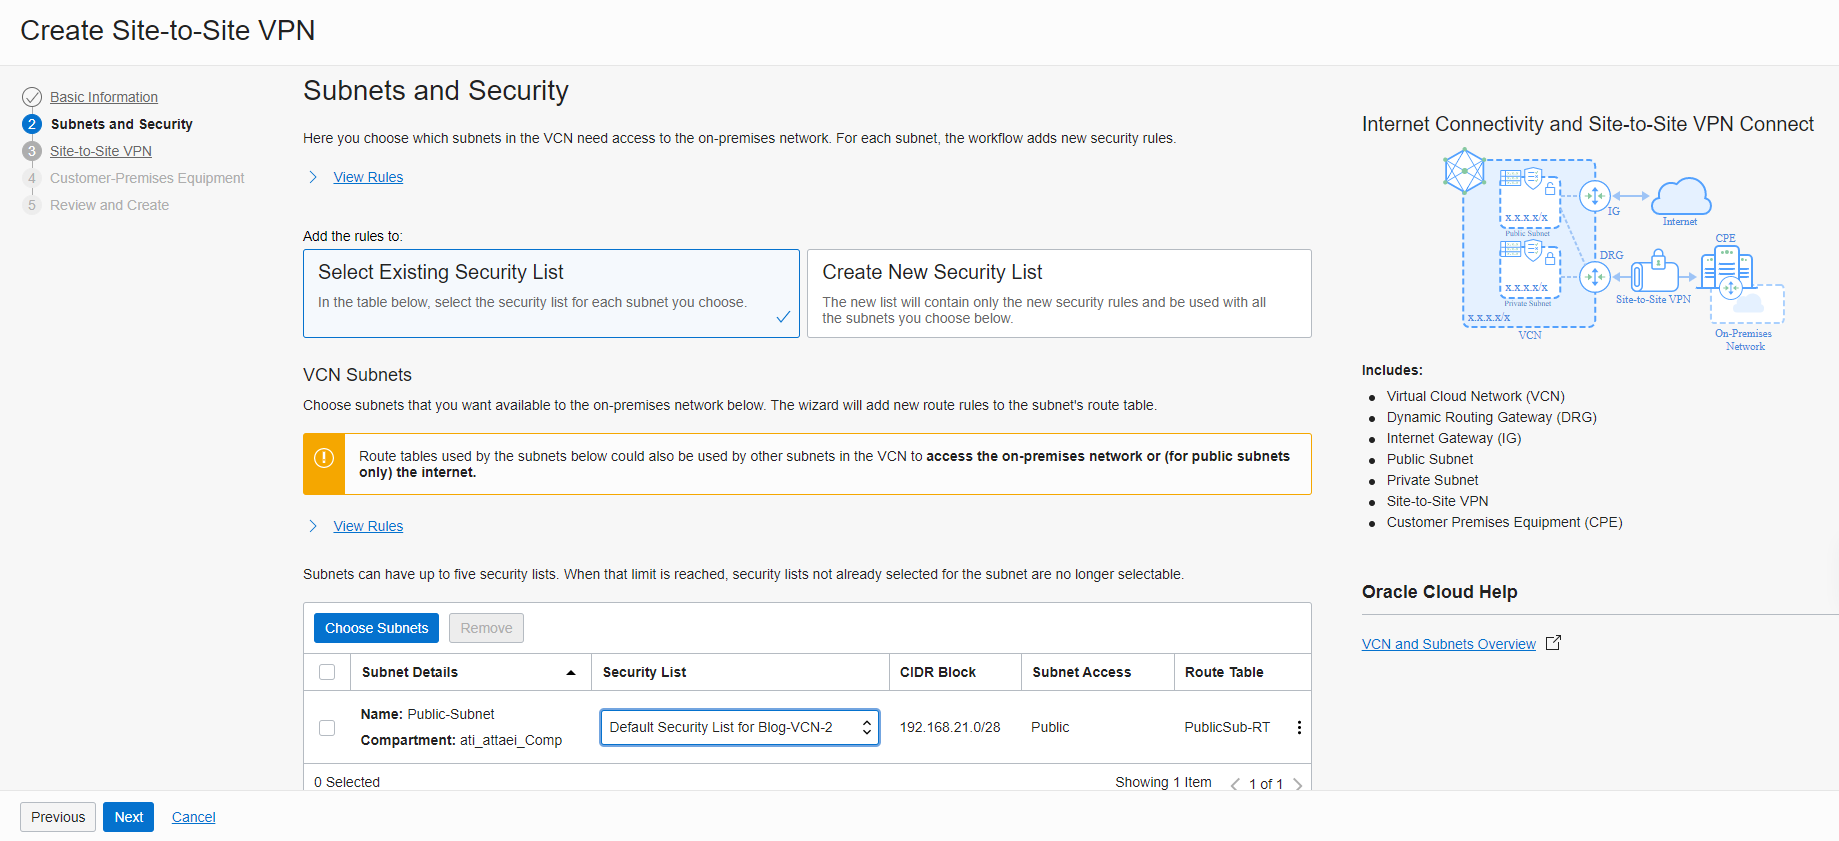Click the Cancel link
1839x841 pixels.
coord(193,817)
